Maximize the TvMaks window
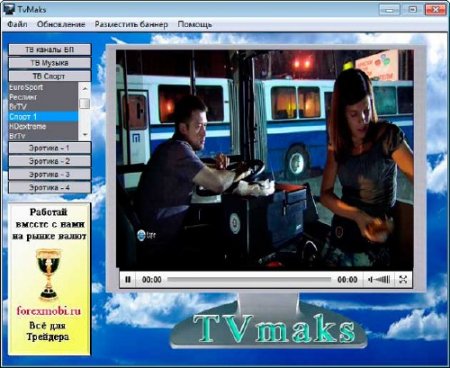450x368 pixels. [413, 10]
